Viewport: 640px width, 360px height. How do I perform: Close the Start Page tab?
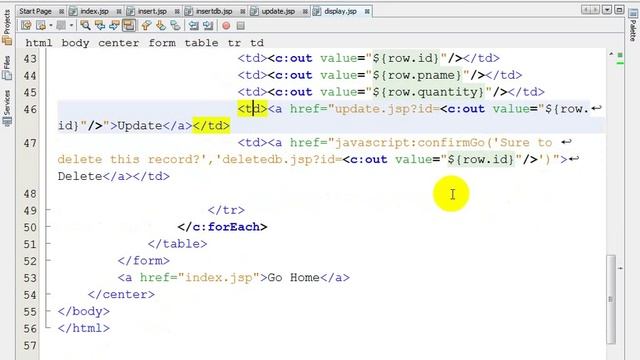point(61,11)
